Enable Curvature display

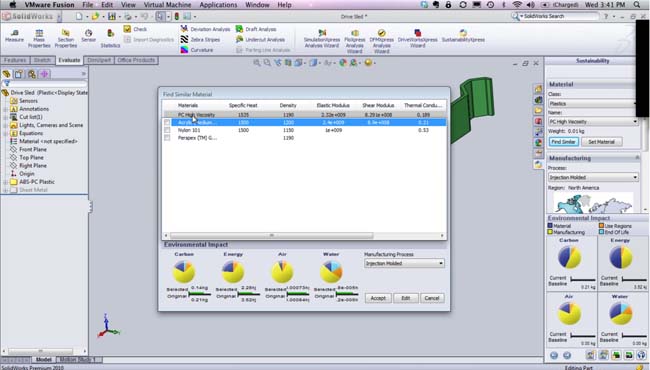coord(196,50)
